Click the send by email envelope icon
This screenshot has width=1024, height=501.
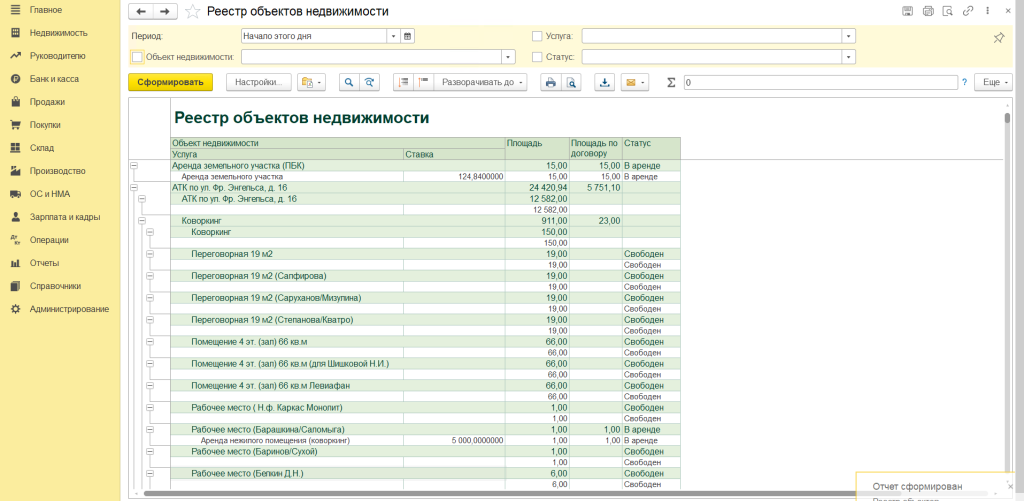click(630, 83)
